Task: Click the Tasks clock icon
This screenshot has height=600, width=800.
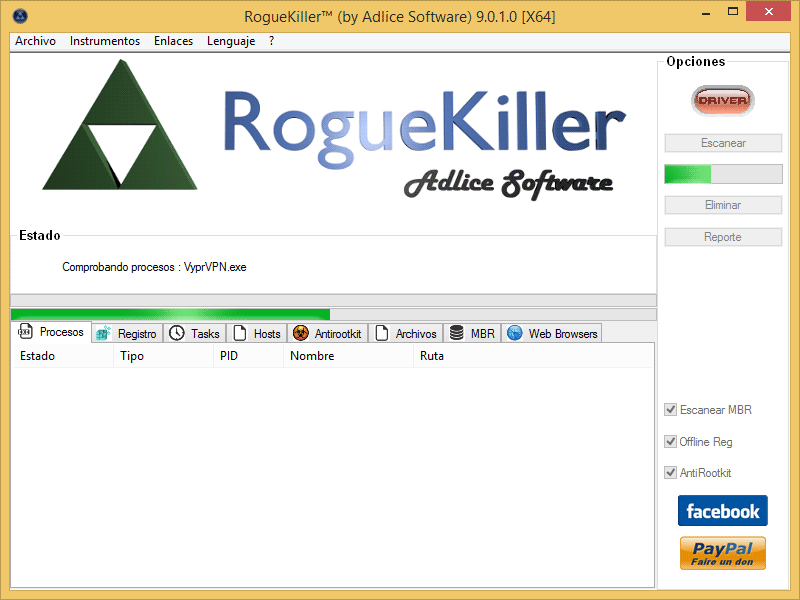Action: (x=177, y=334)
